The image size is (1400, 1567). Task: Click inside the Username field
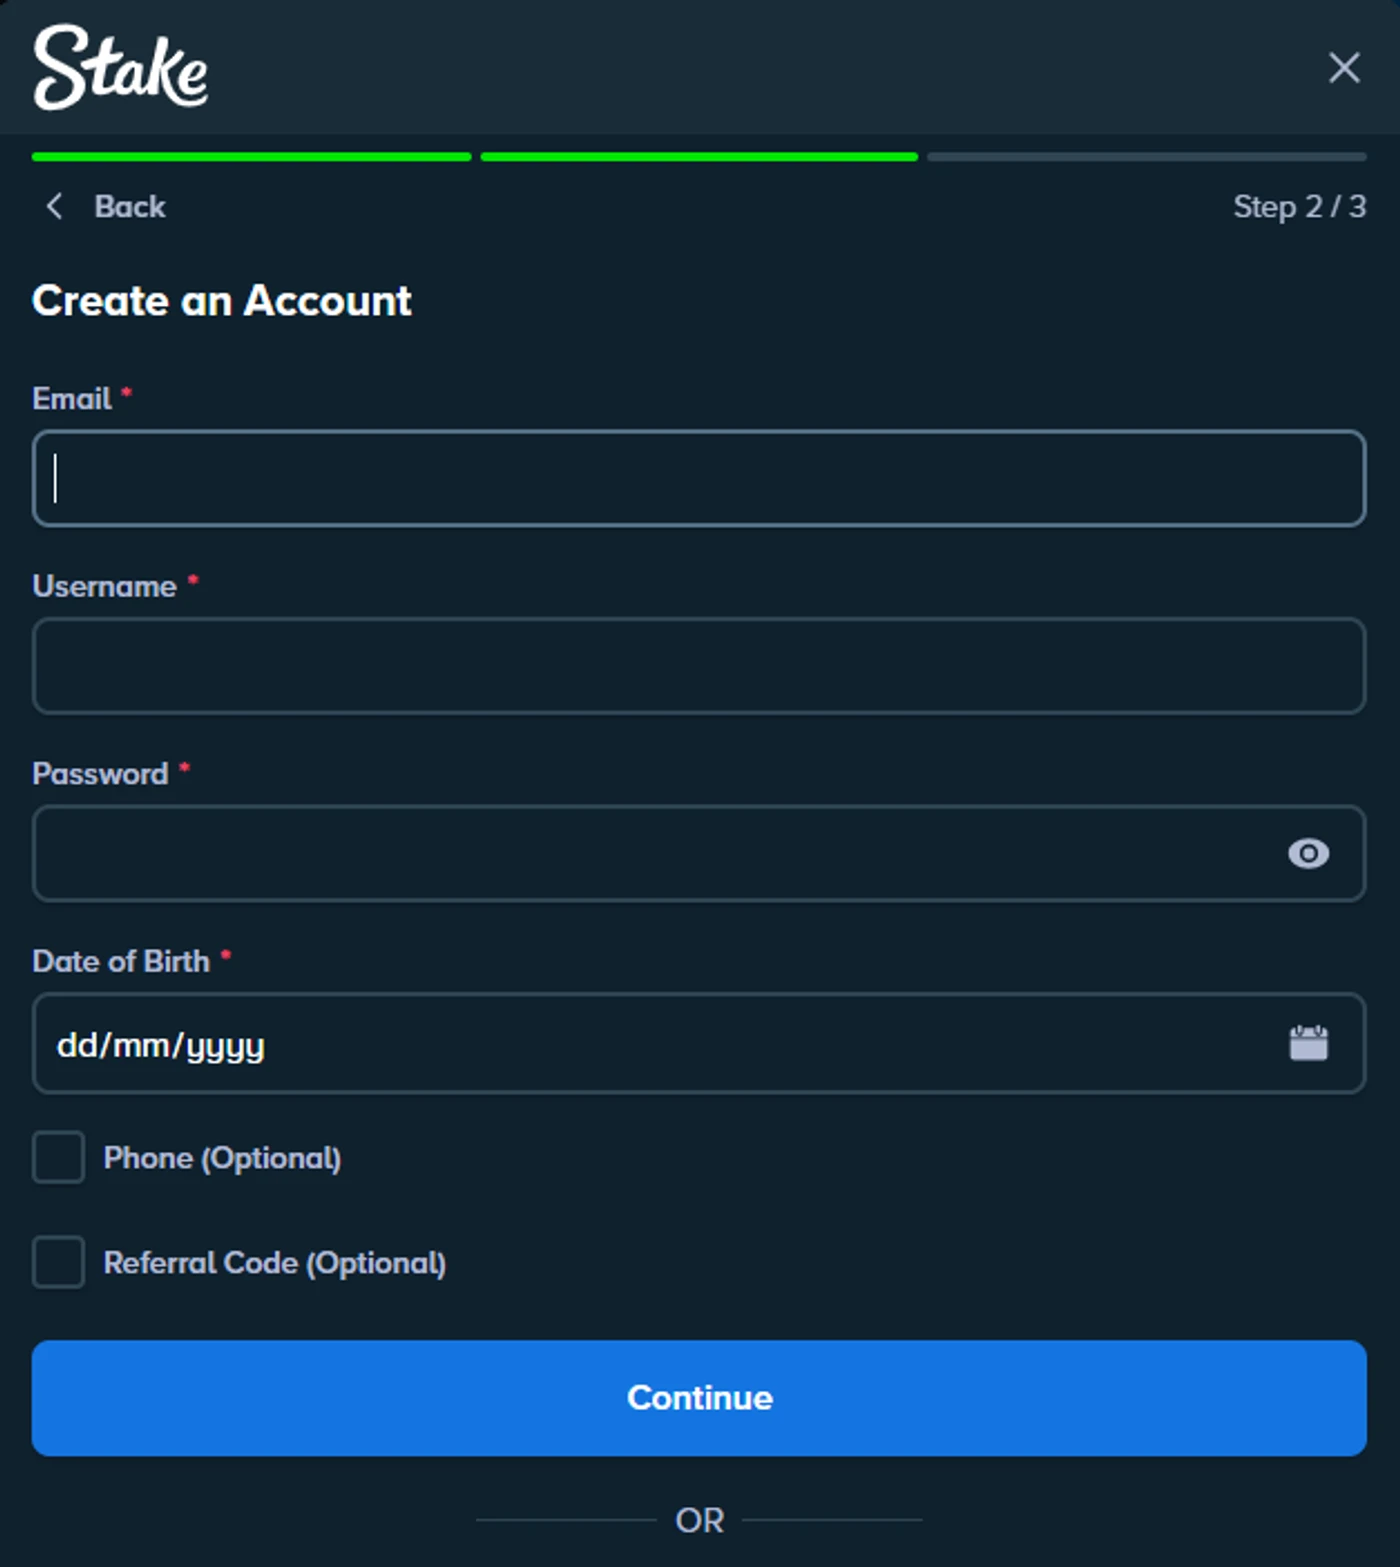pyautogui.click(x=699, y=666)
